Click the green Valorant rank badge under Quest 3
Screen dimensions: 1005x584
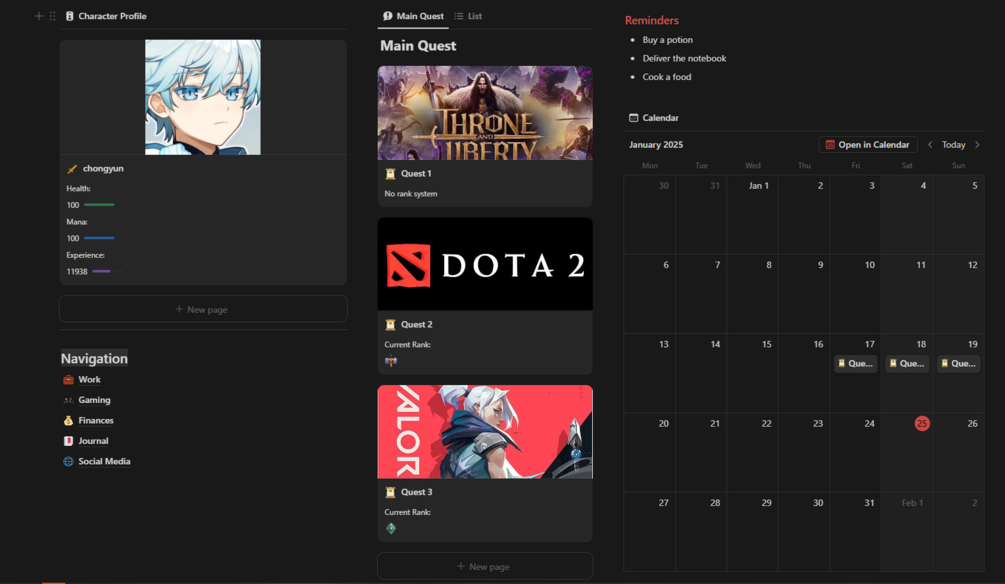coord(391,528)
